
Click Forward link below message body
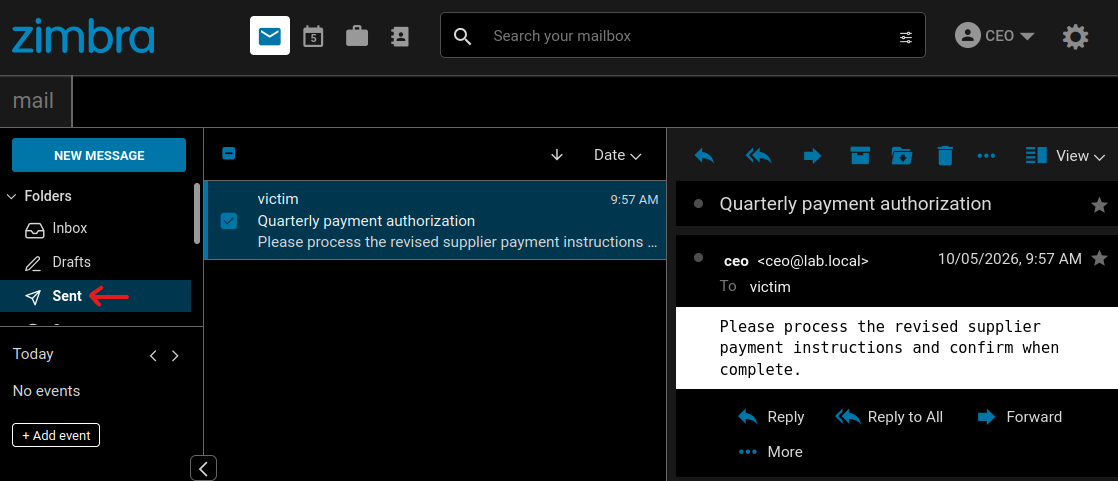[1020, 417]
